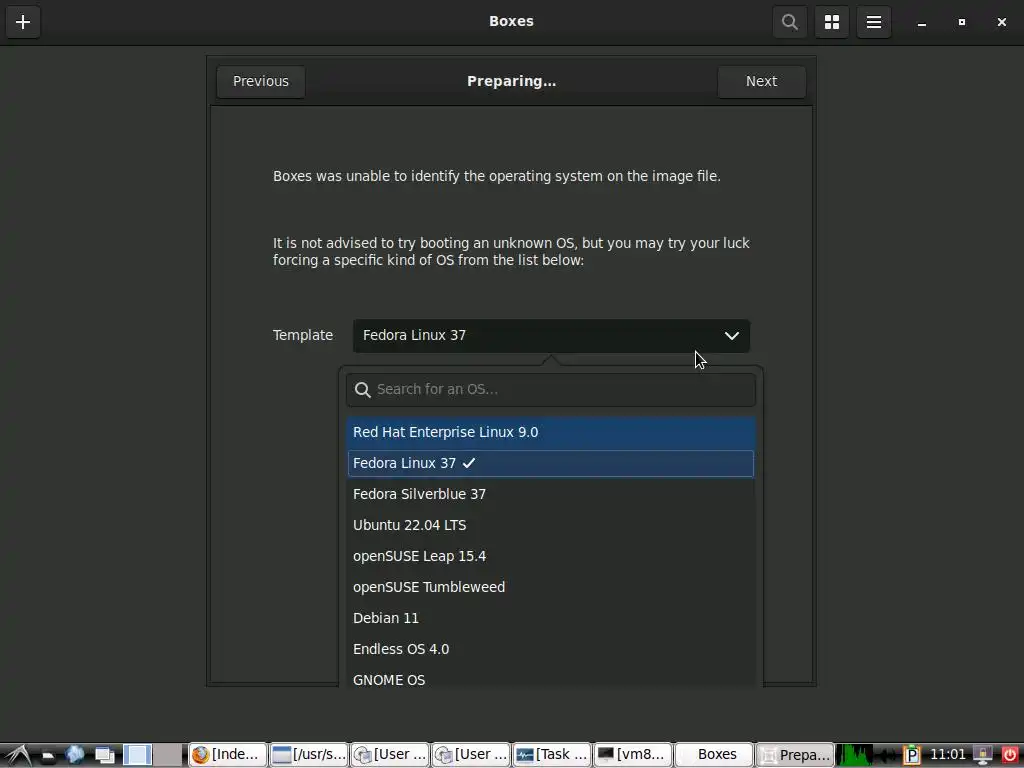Pick Ubuntu 22.04 LTS from the OS list
This screenshot has width=1024, height=768.
[x=551, y=525]
